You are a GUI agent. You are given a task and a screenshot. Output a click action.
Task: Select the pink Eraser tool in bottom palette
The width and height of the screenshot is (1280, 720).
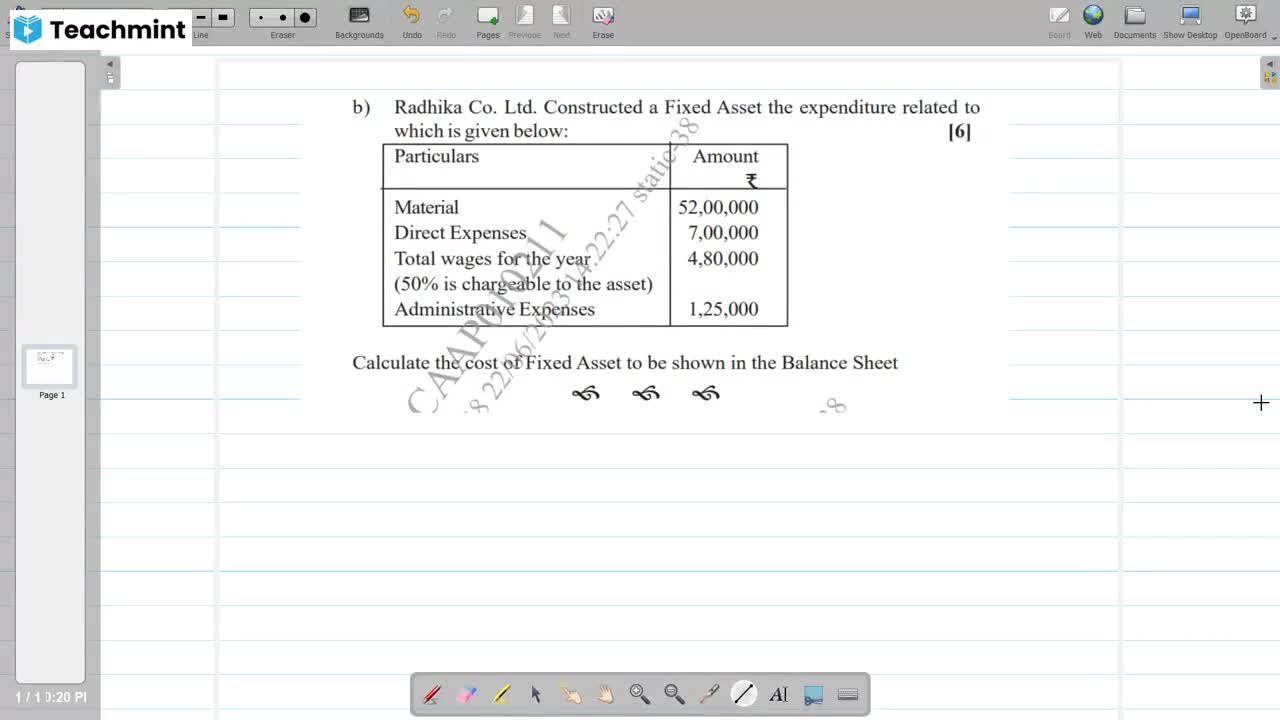(x=467, y=694)
